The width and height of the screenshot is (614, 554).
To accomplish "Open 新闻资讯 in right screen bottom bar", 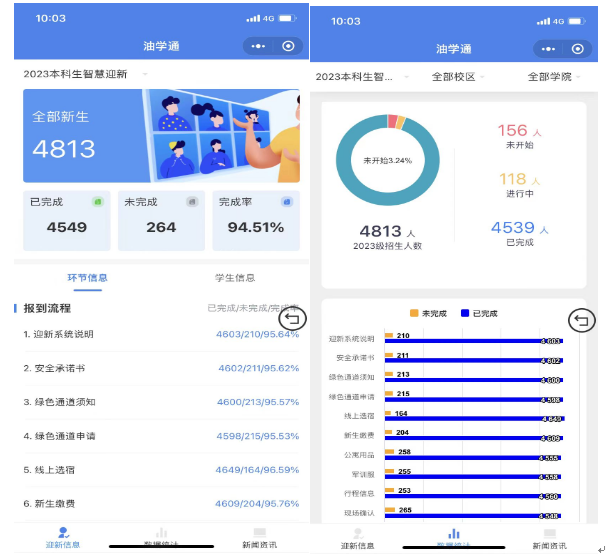I will [x=548, y=539].
